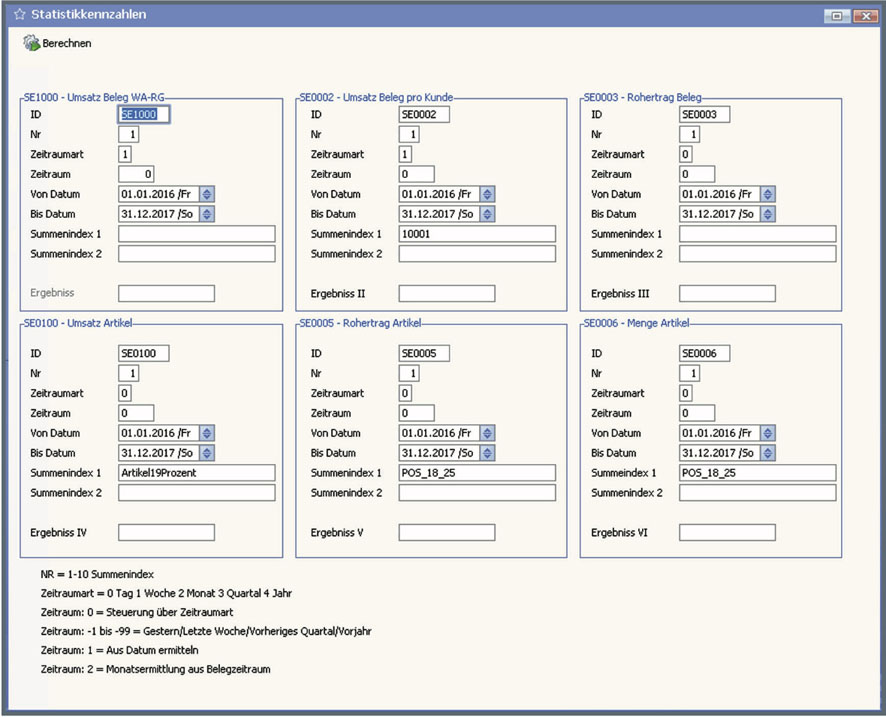Click the star icon in the title bar
Image resolution: width=886 pixels, height=717 pixels.
pos(19,15)
